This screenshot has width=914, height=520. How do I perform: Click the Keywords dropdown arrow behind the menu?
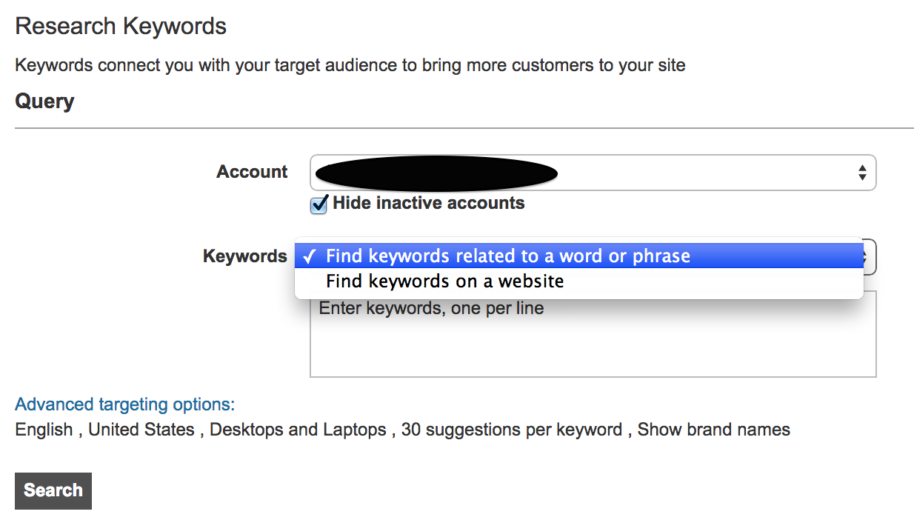[x=869, y=257]
